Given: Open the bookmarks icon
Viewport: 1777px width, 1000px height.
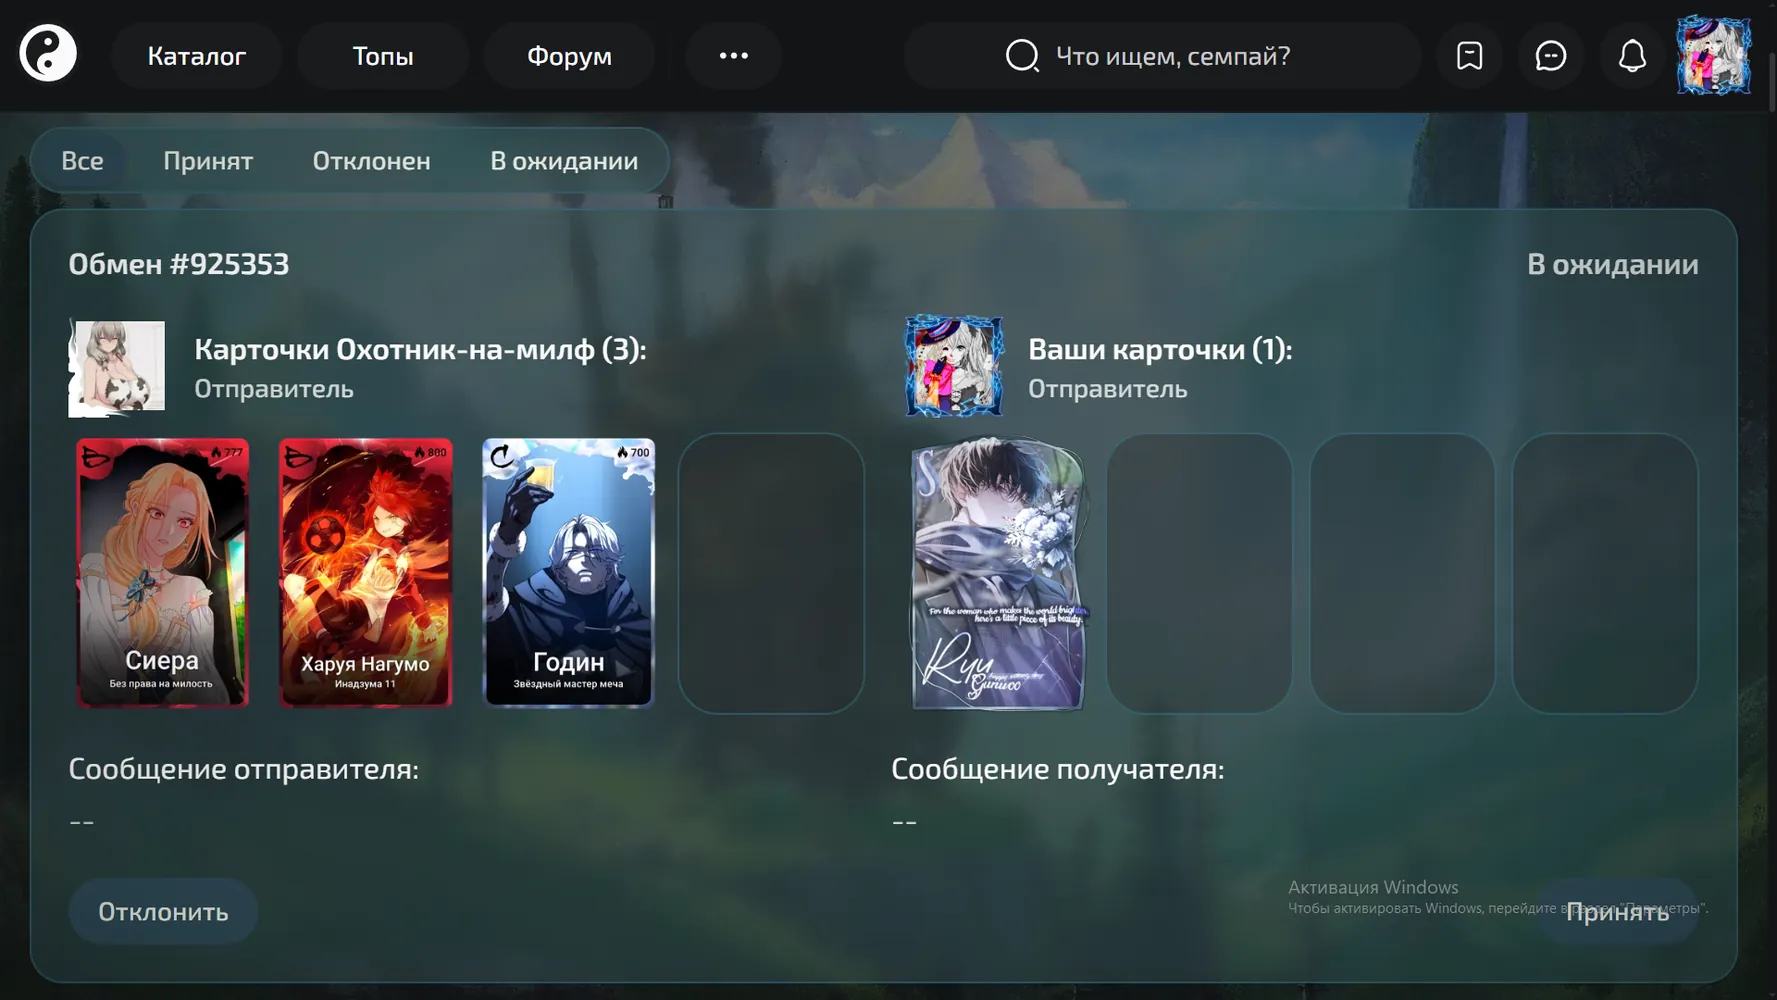Looking at the screenshot, I should tap(1469, 56).
